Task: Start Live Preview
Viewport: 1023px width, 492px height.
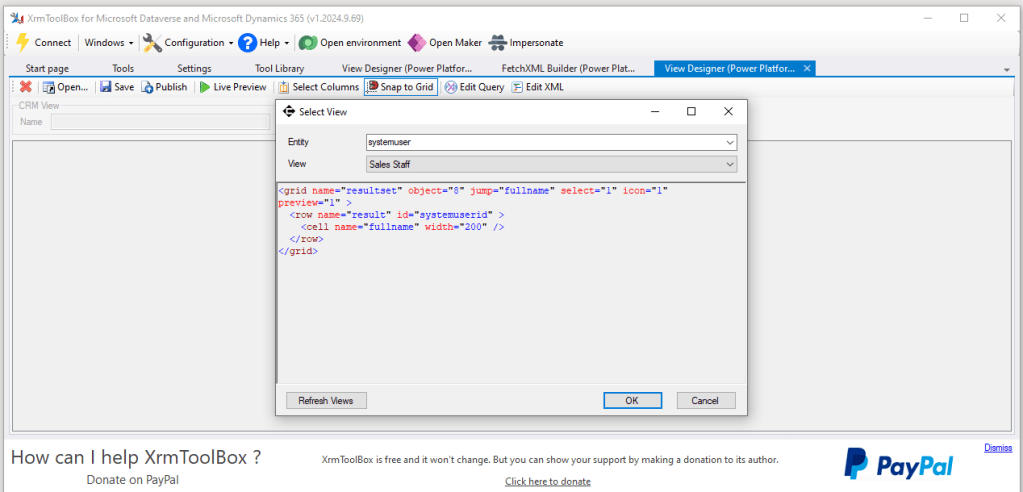Action: 232,87
